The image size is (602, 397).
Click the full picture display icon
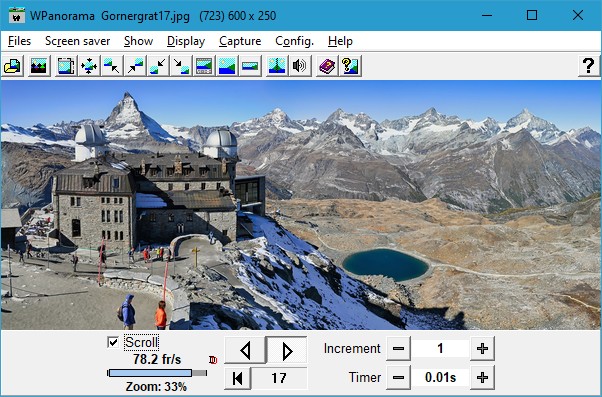(x=227, y=66)
